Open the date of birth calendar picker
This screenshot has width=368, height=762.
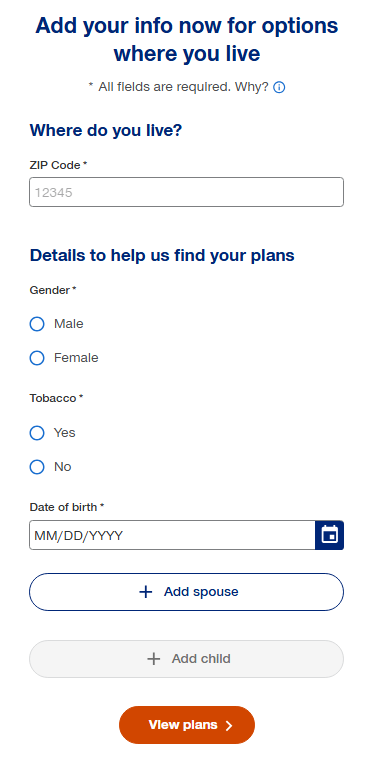(x=330, y=535)
